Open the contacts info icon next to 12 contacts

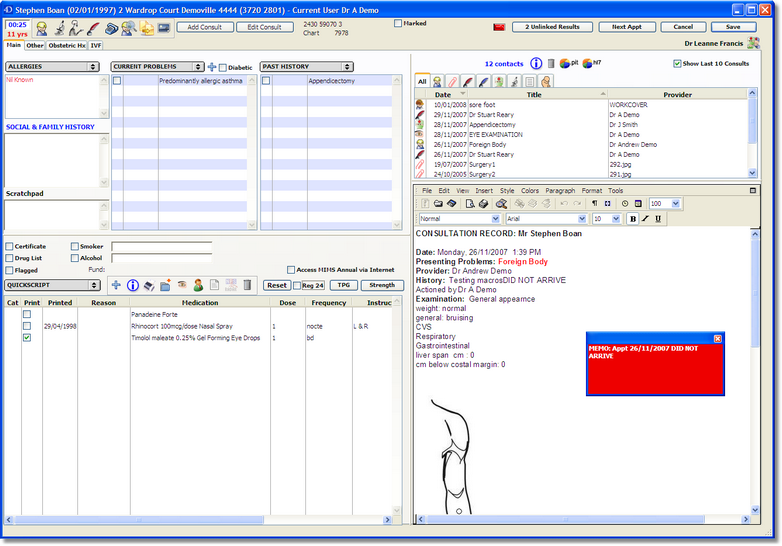pos(536,63)
